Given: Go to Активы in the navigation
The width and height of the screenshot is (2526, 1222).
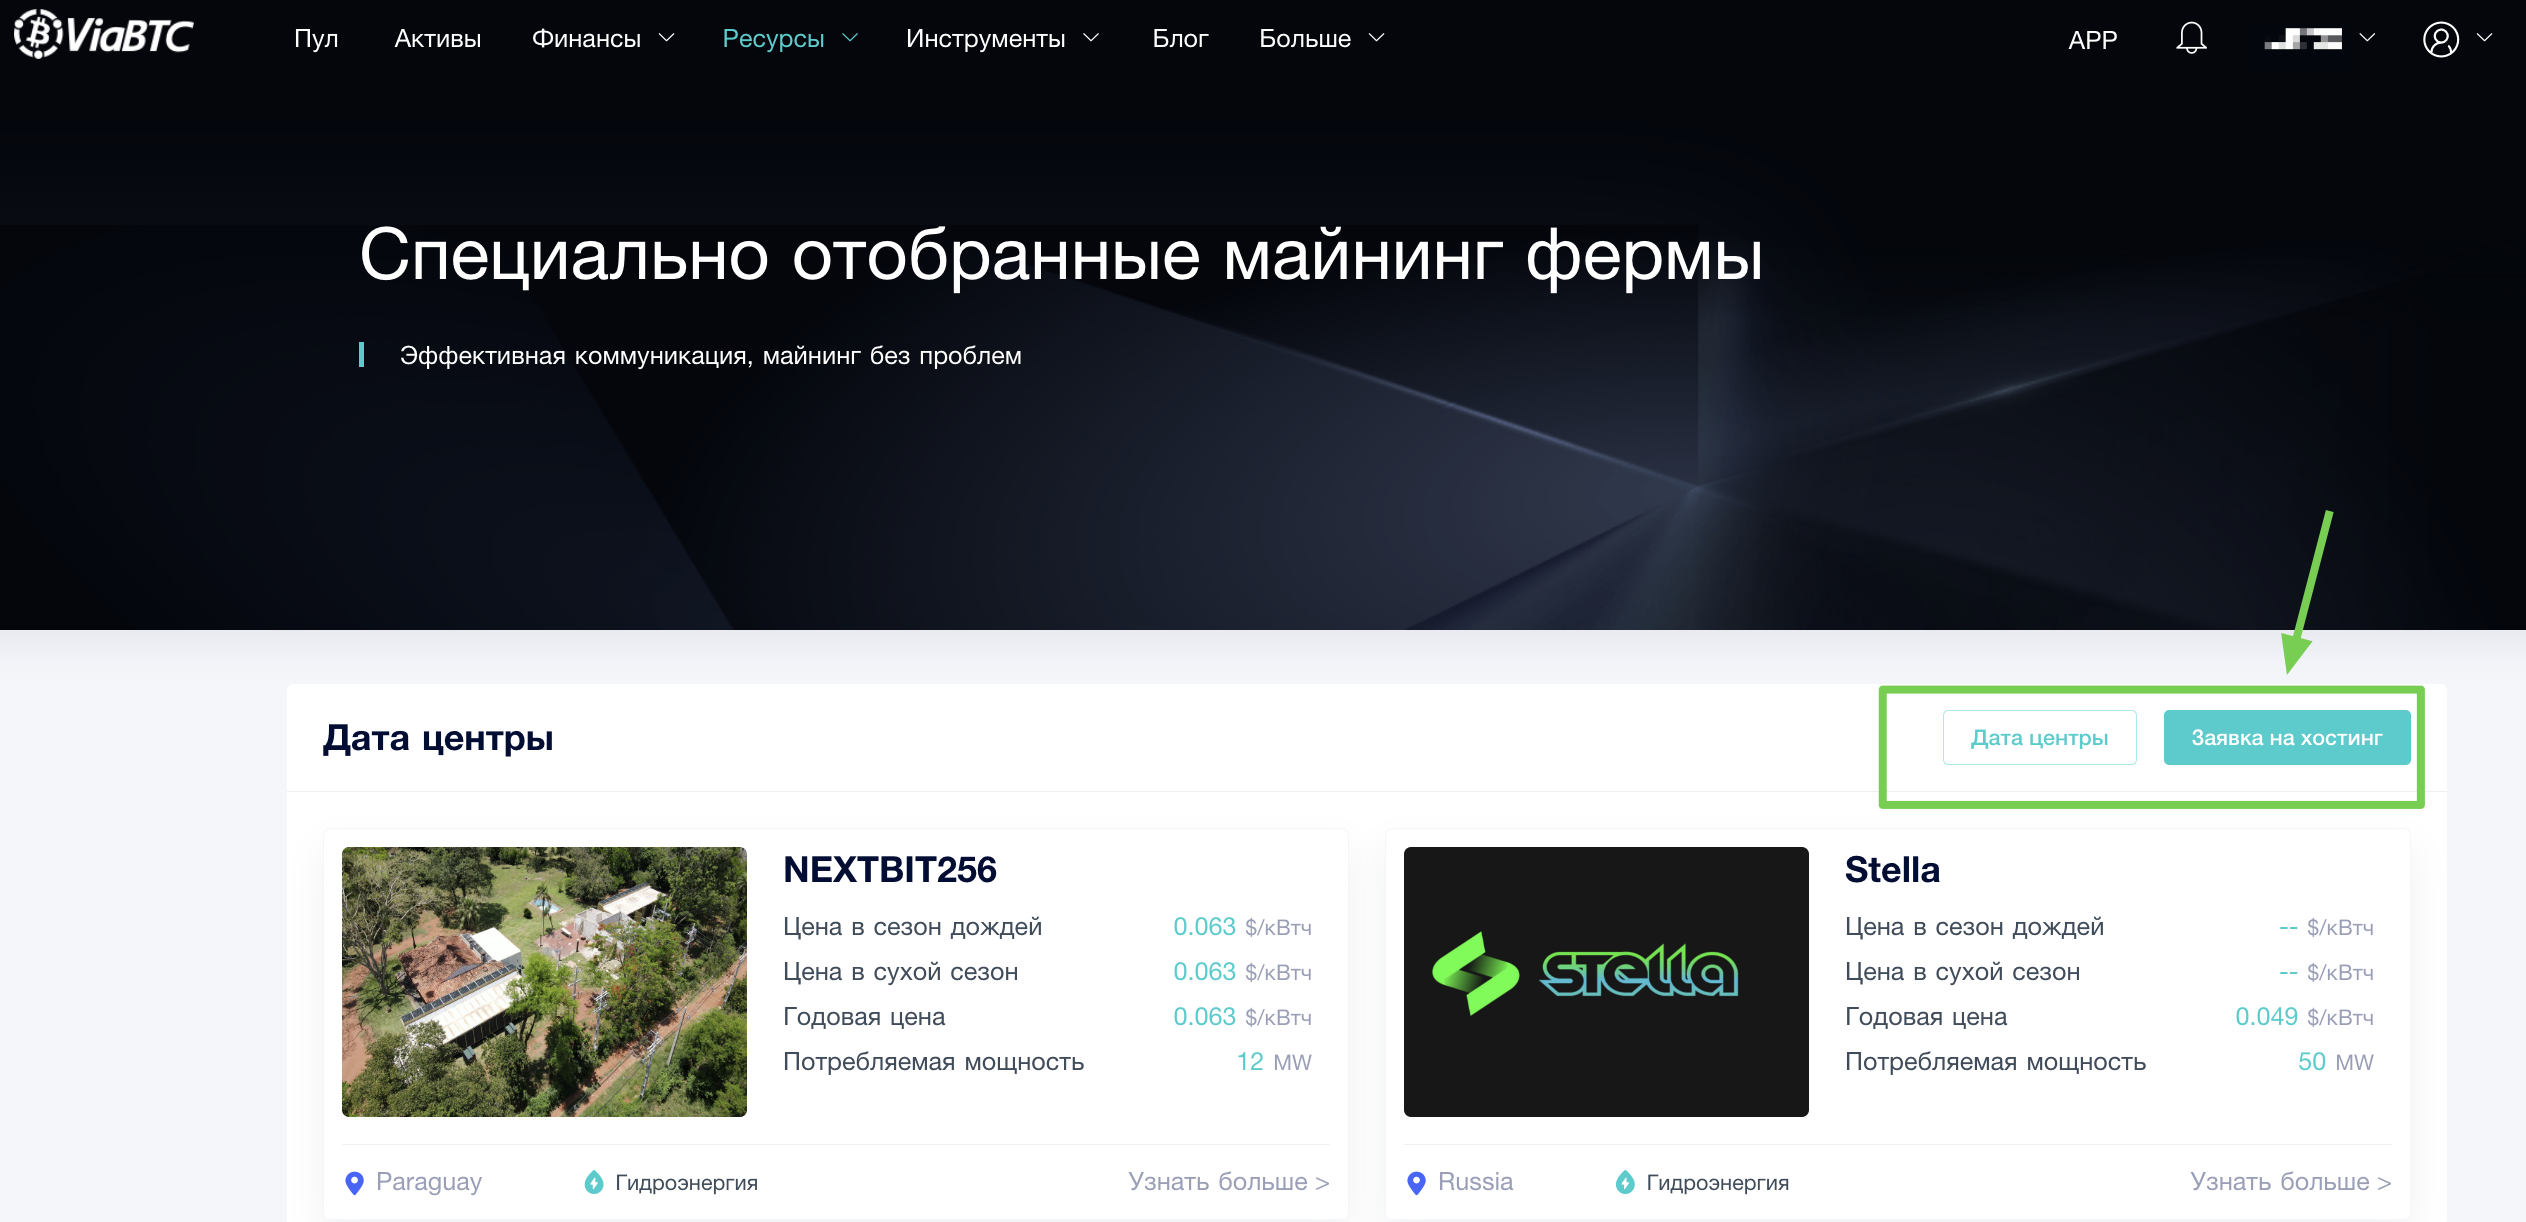Looking at the screenshot, I should tap(438, 39).
